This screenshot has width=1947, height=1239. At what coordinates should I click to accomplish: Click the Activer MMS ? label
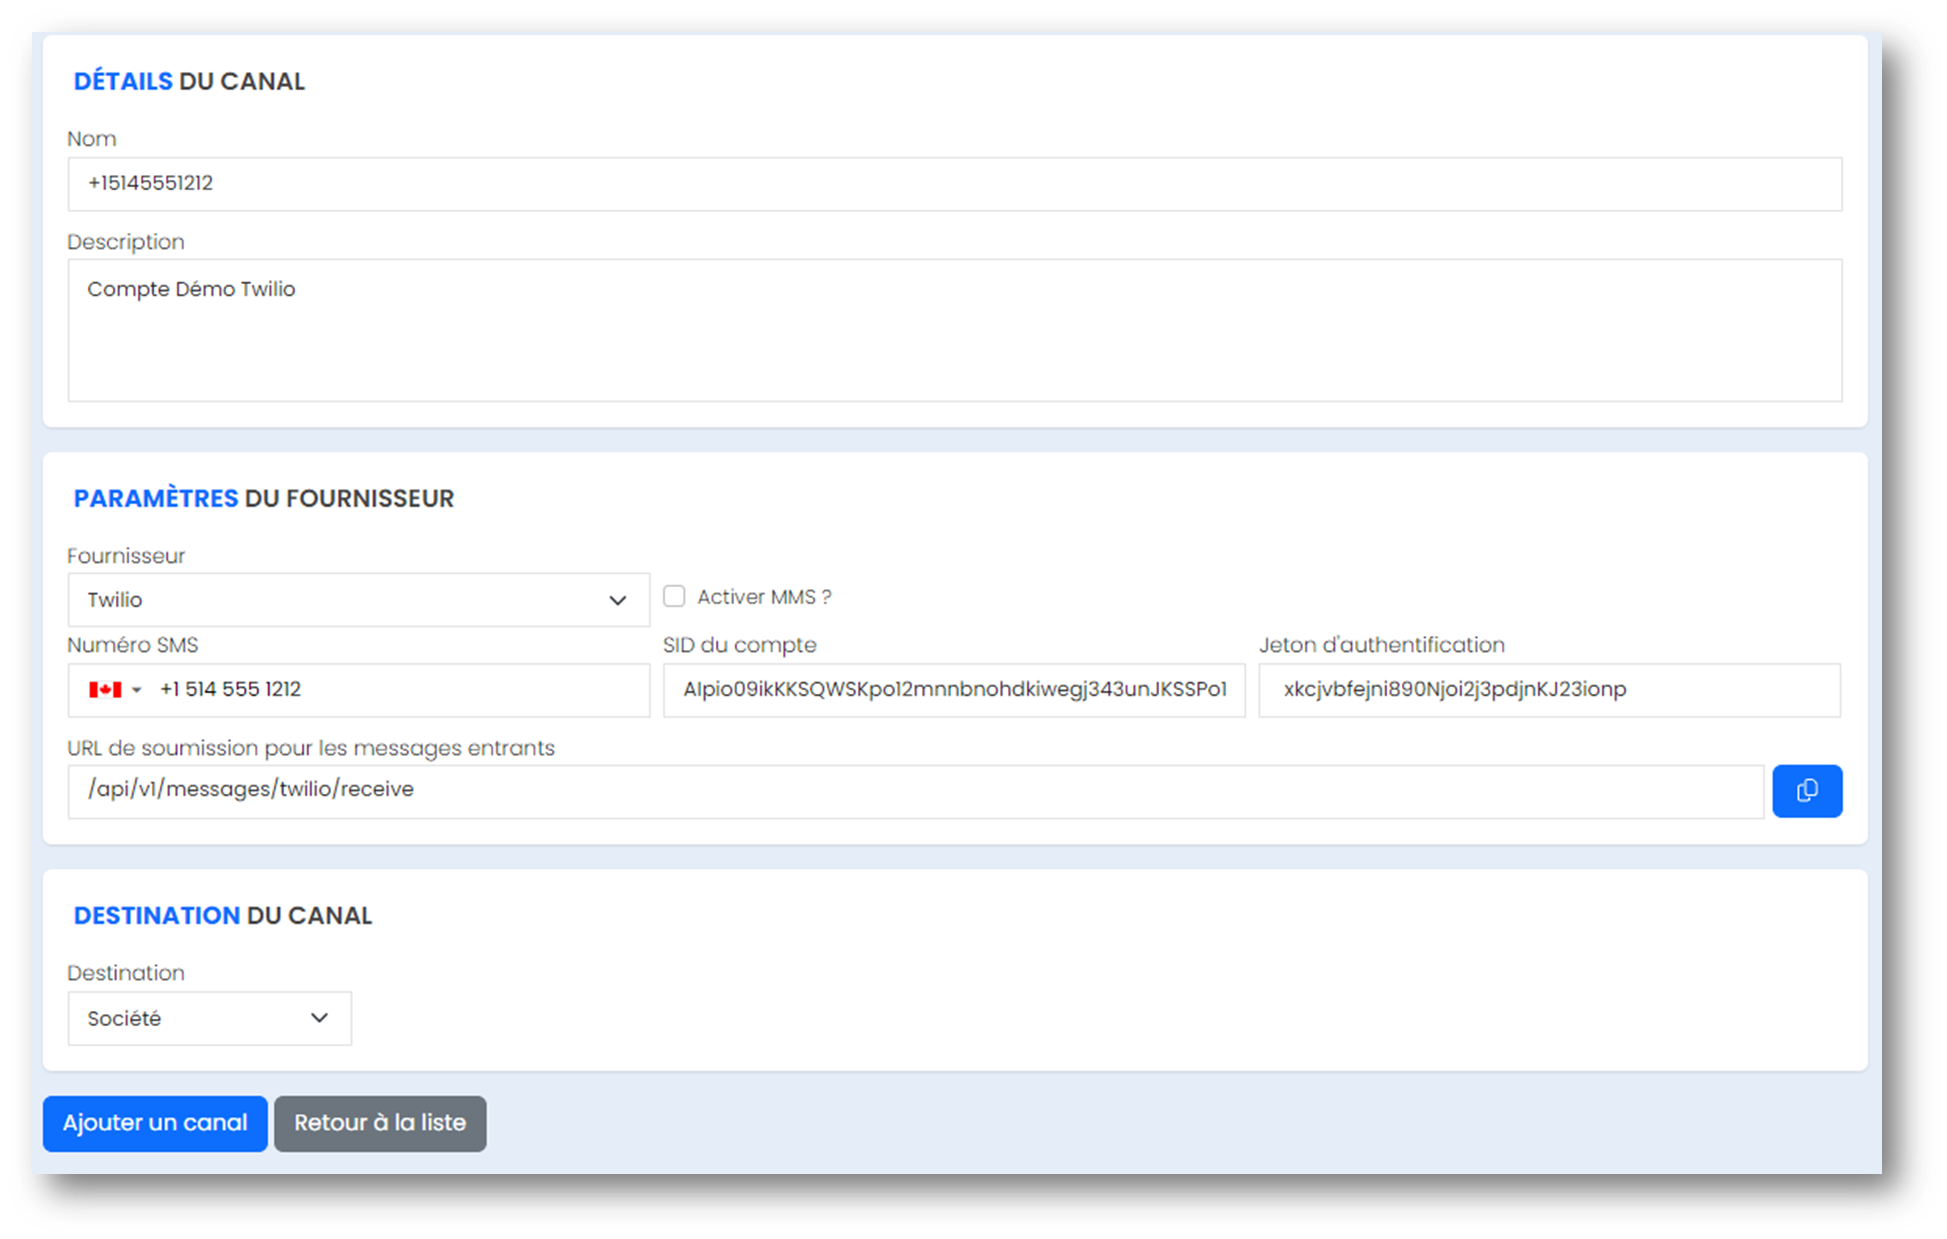click(x=764, y=597)
